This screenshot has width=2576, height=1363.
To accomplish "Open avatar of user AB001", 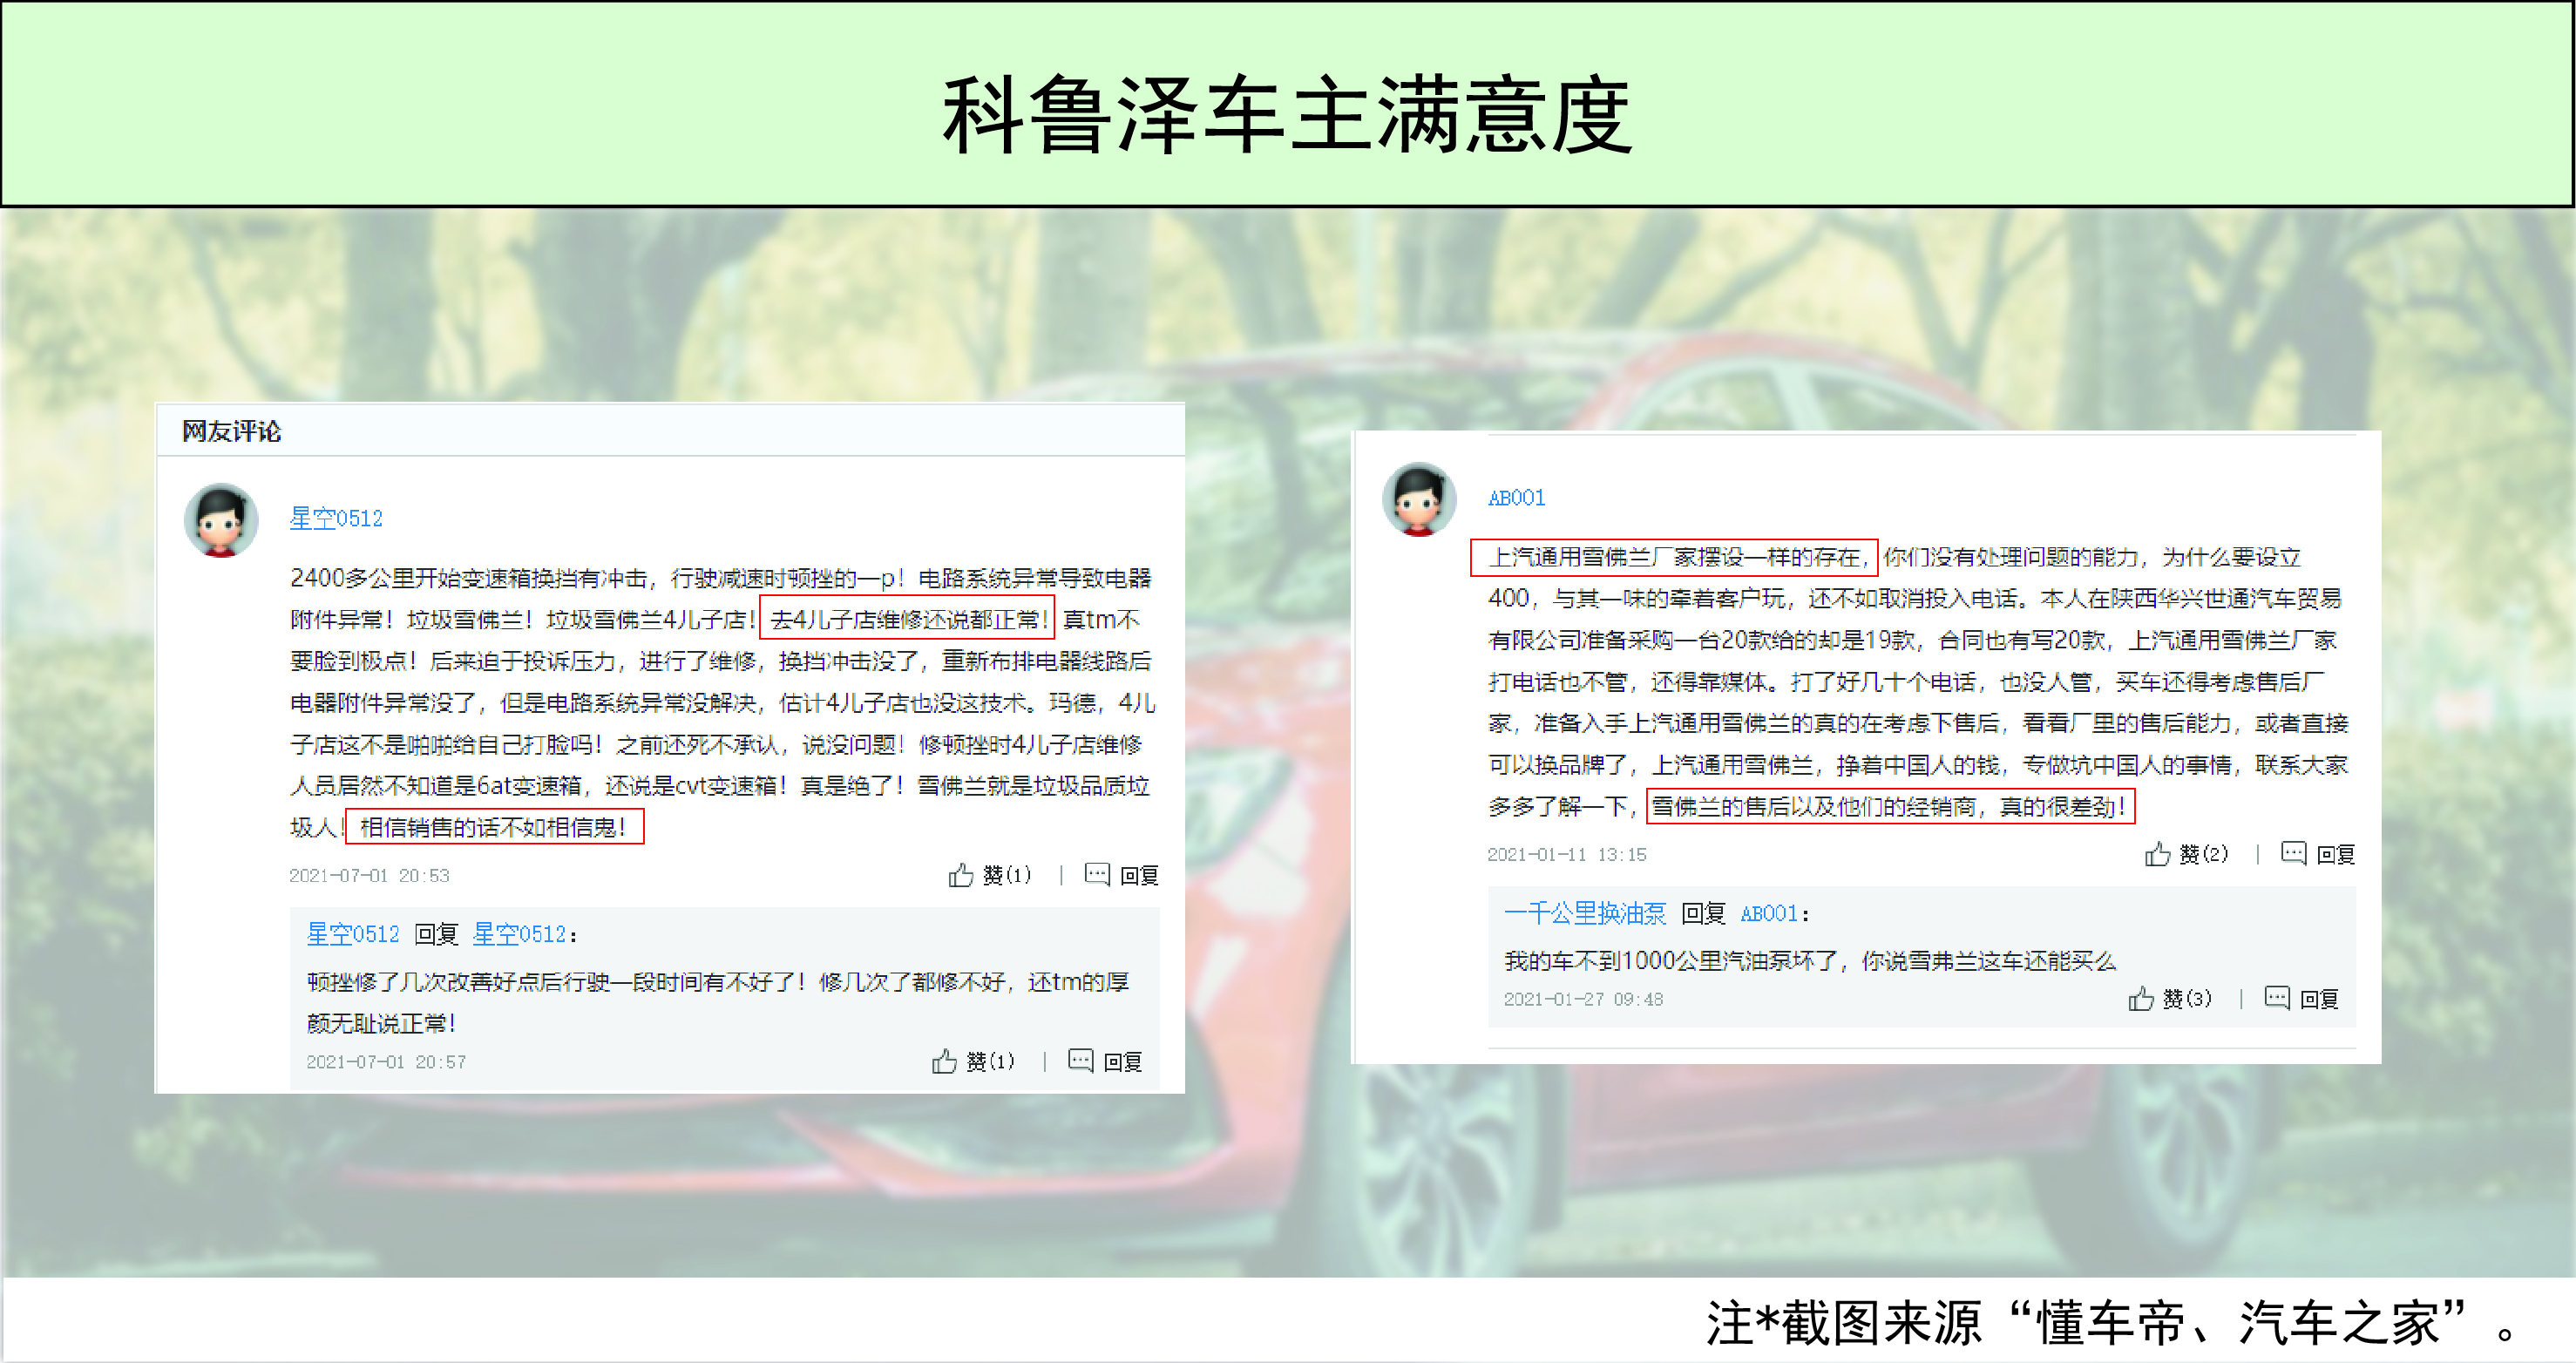I will click(x=1419, y=499).
